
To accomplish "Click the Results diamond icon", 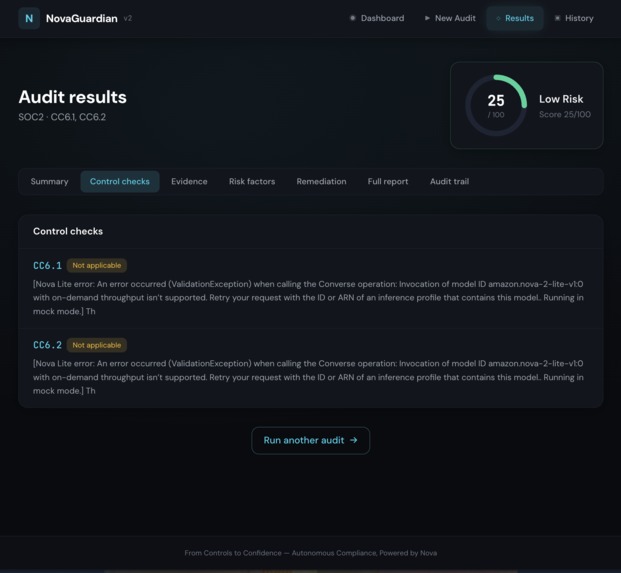I will (x=498, y=18).
